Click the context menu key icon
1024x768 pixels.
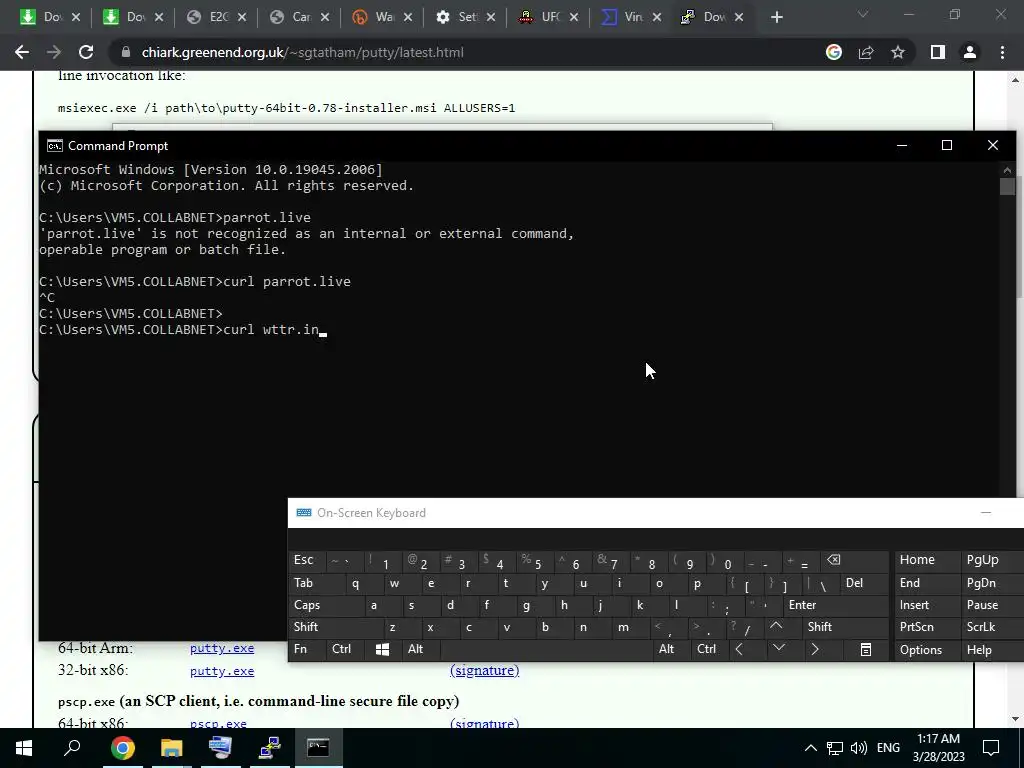(x=866, y=649)
